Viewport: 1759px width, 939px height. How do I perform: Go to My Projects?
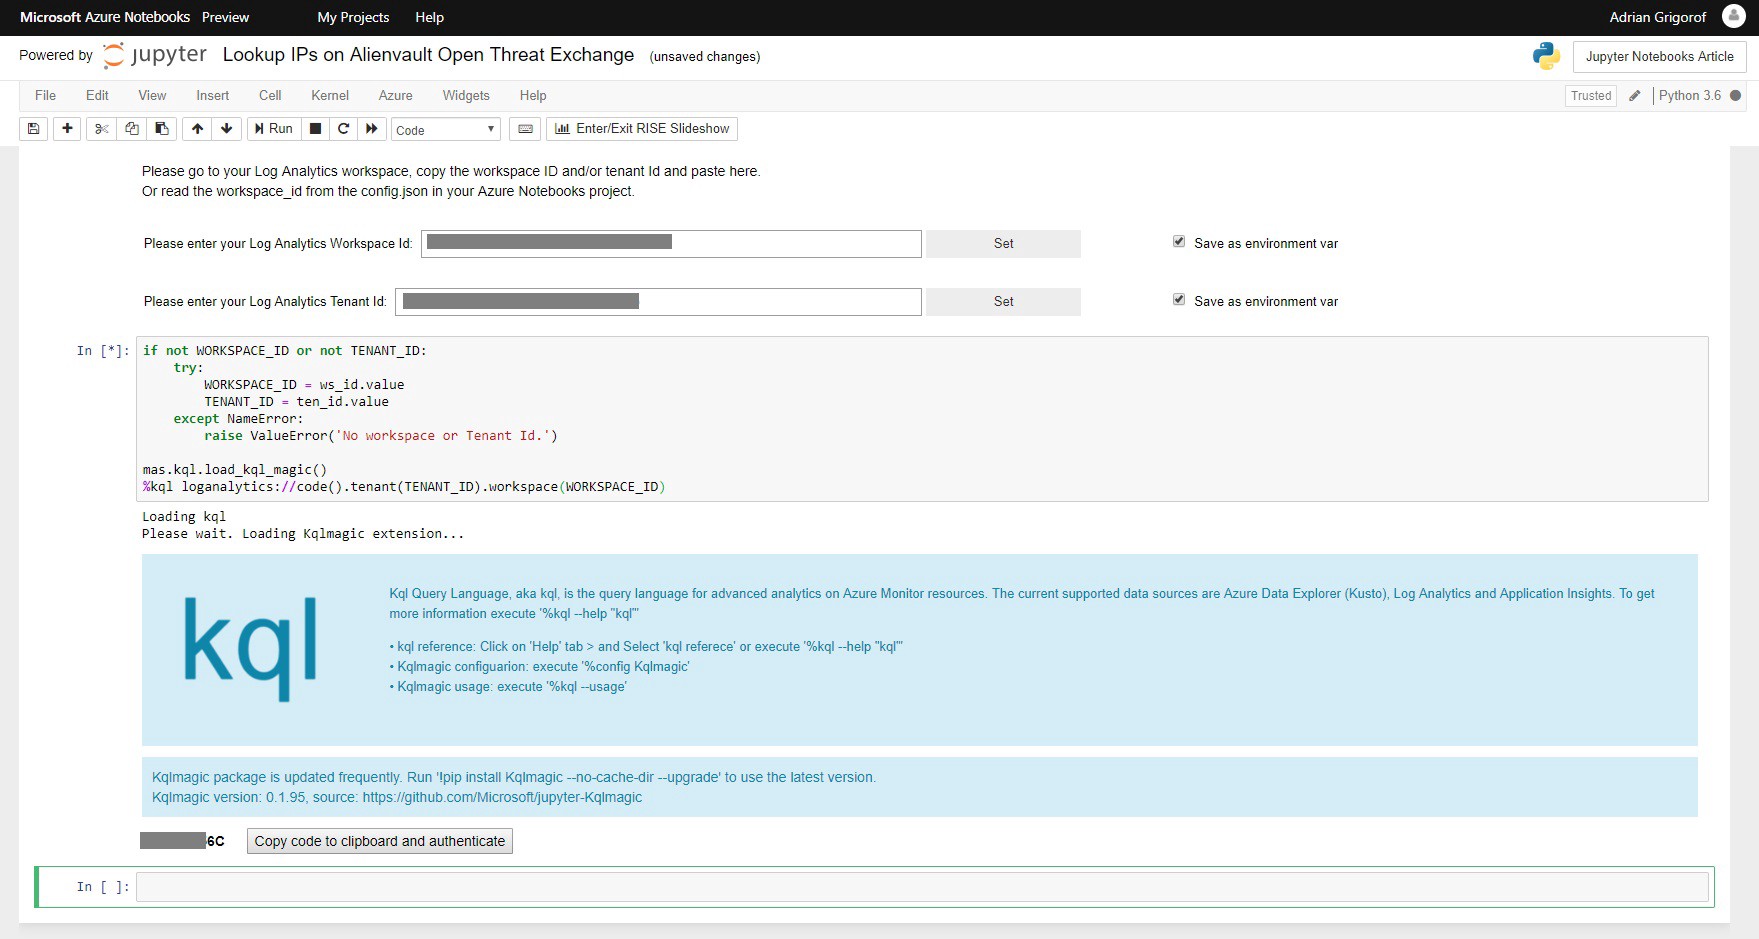[x=353, y=17]
